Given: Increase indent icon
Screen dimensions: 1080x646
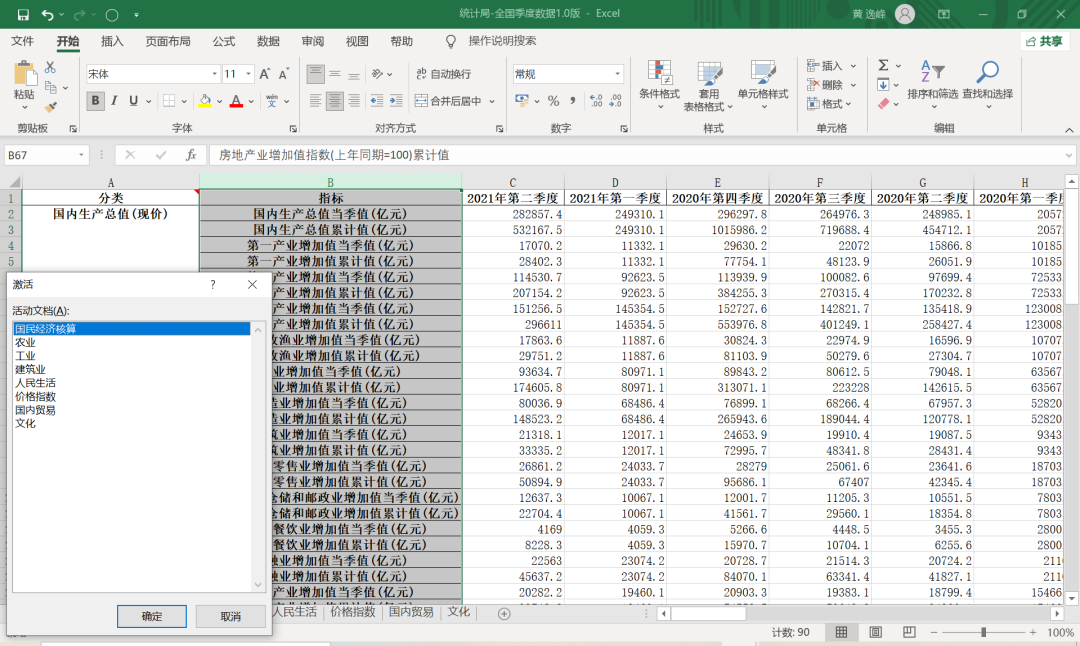Looking at the screenshot, I should (x=396, y=101).
